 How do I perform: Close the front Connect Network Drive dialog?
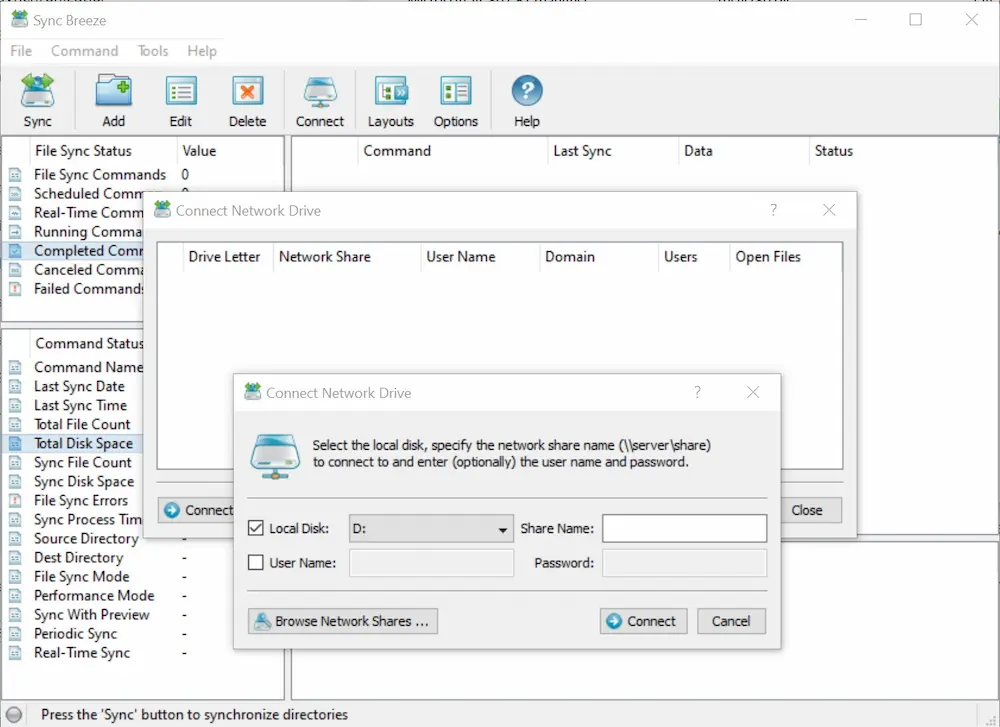[753, 392]
